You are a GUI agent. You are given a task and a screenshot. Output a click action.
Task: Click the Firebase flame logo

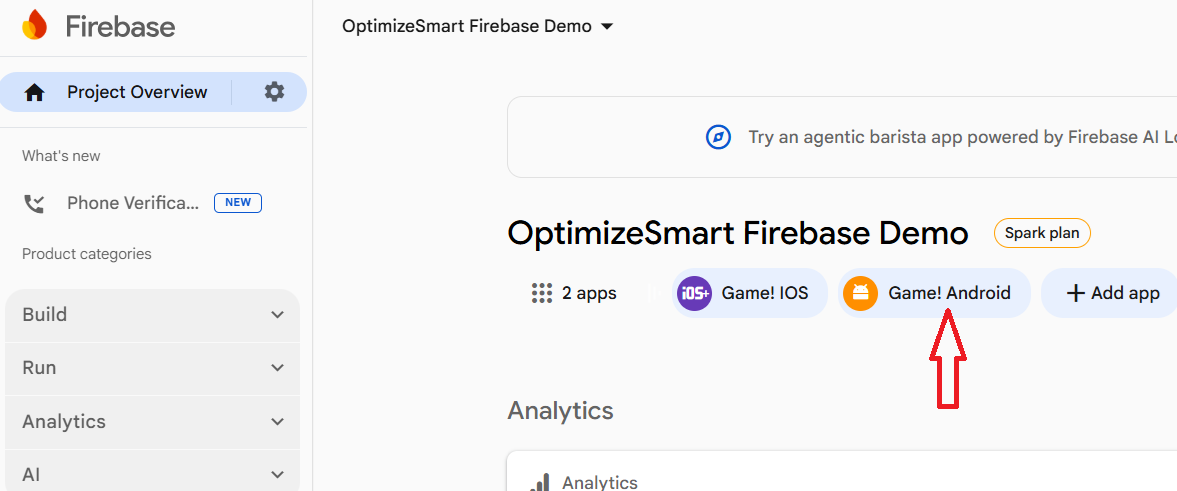(x=34, y=26)
